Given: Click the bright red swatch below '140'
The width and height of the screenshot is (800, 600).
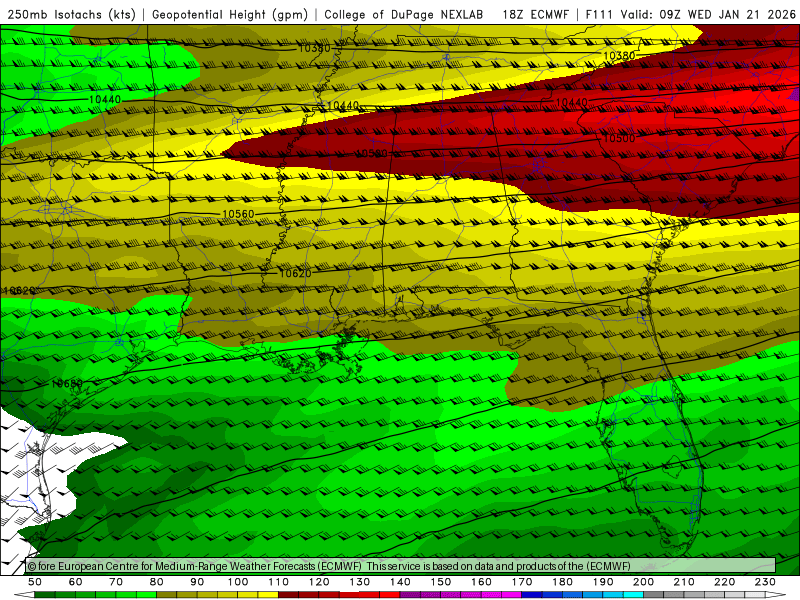Looking at the screenshot, I should tap(390, 595).
